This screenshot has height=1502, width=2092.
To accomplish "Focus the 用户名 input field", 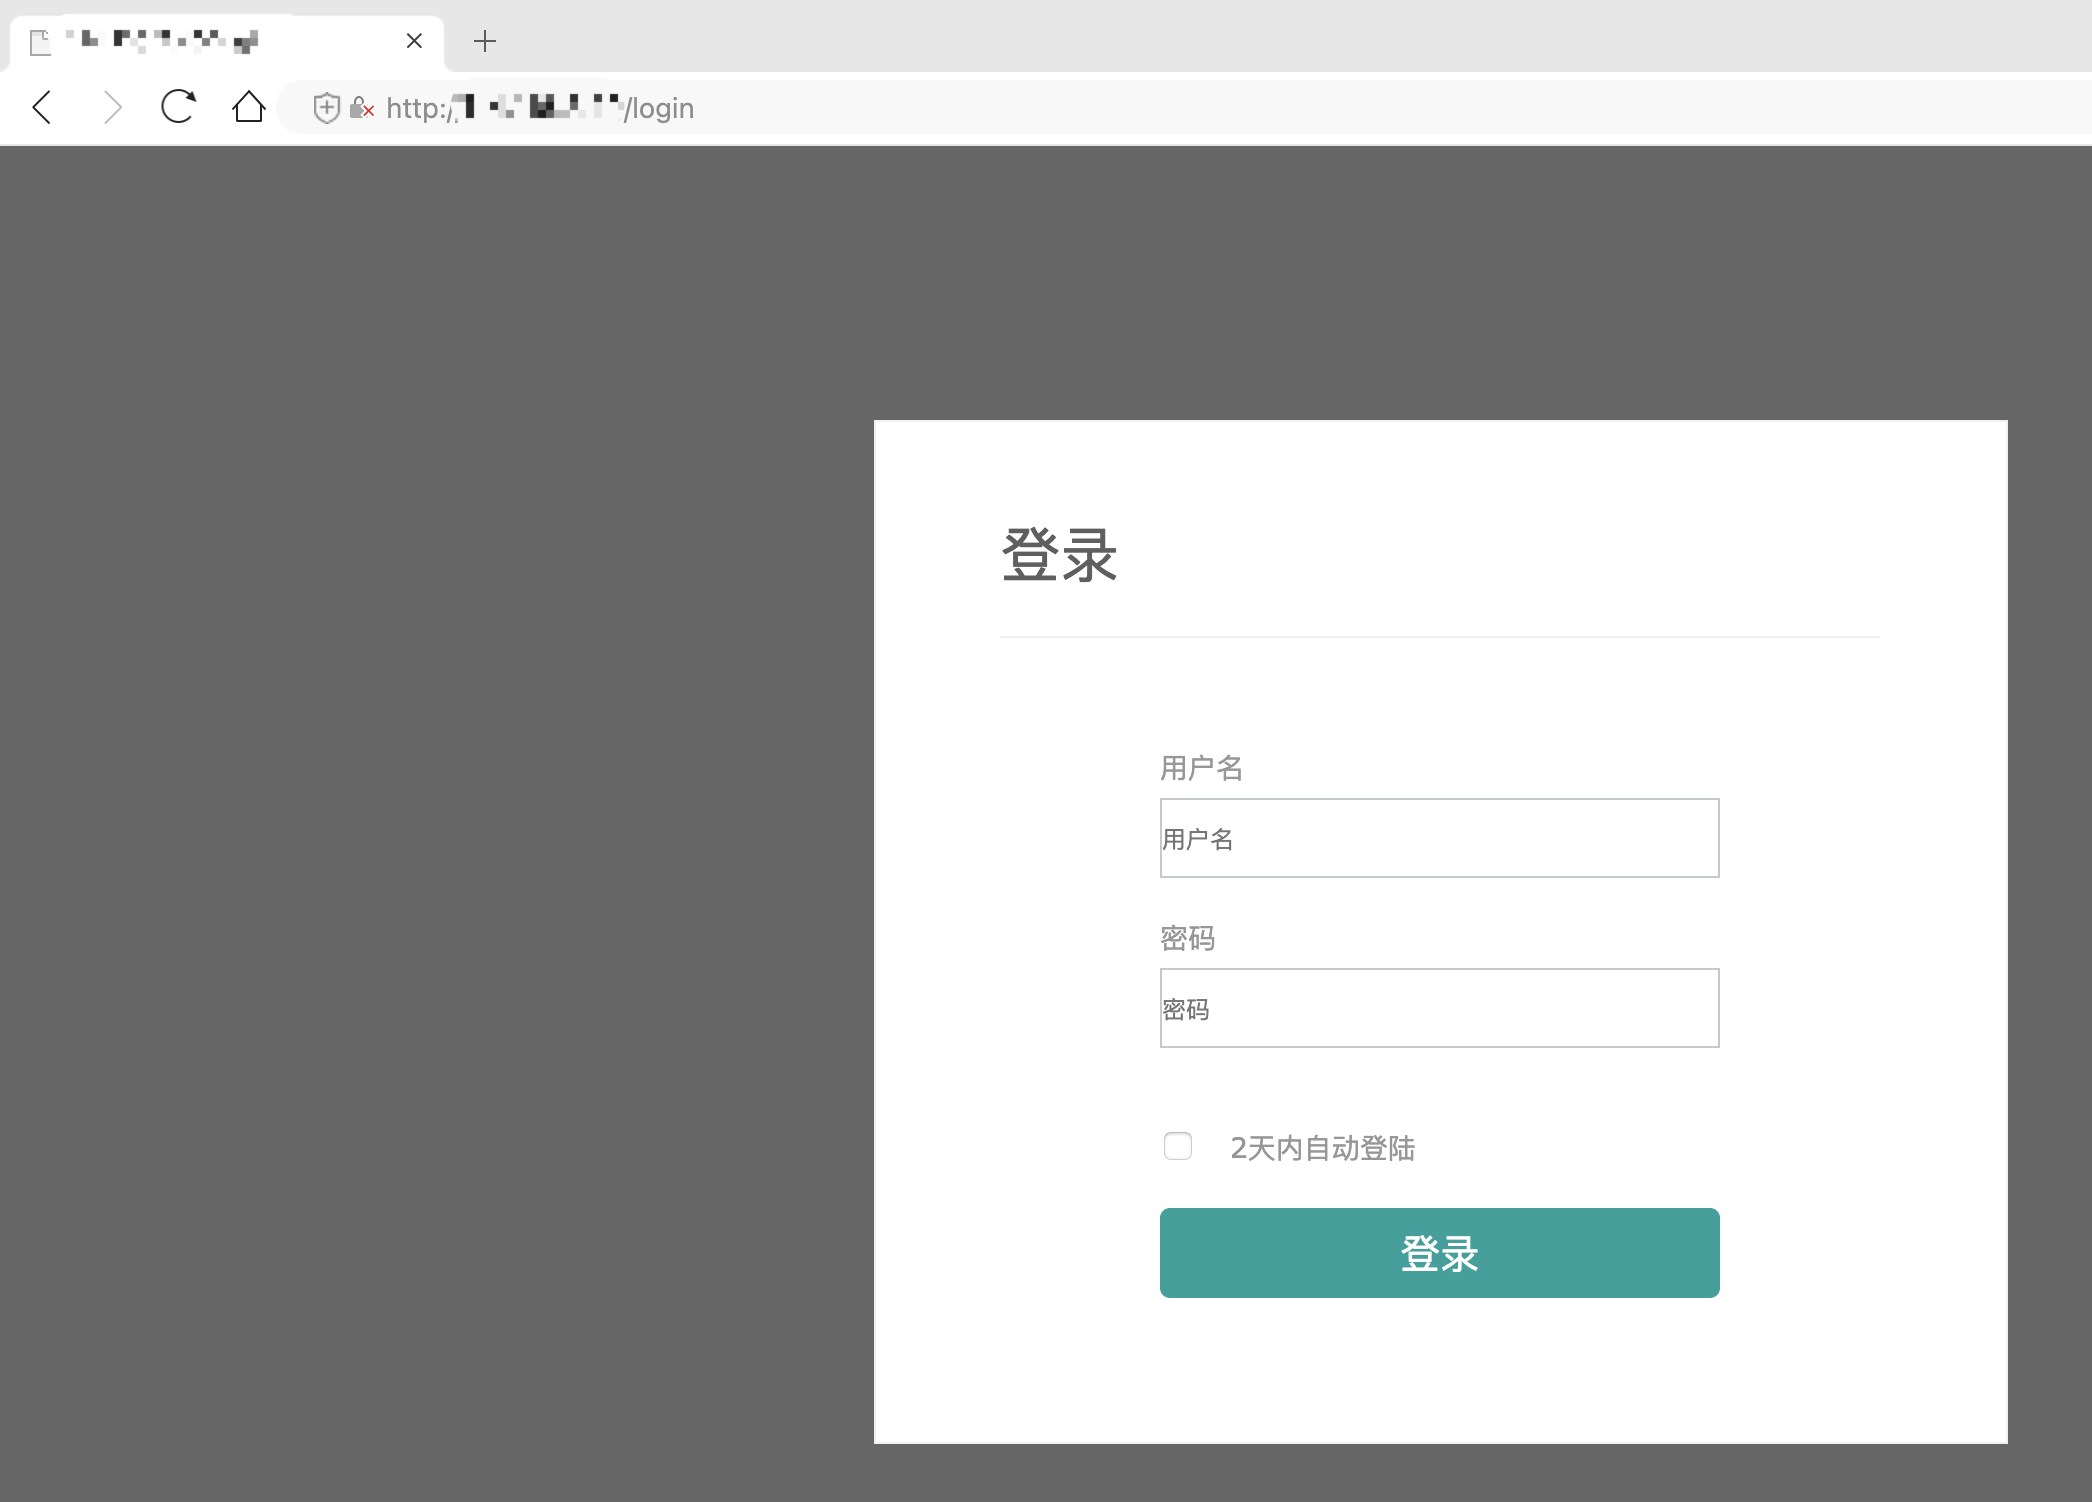I will (x=1439, y=838).
